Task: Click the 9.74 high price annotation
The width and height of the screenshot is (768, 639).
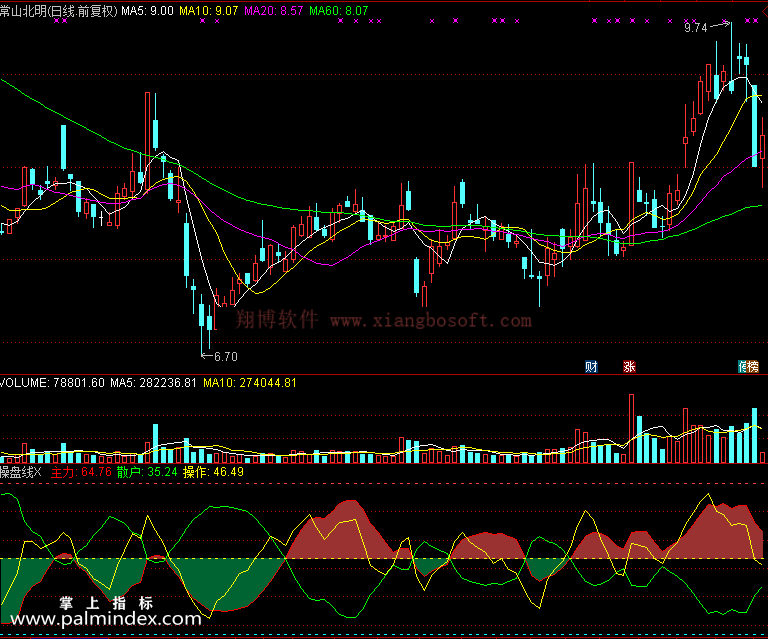Action: tap(696, 27)
